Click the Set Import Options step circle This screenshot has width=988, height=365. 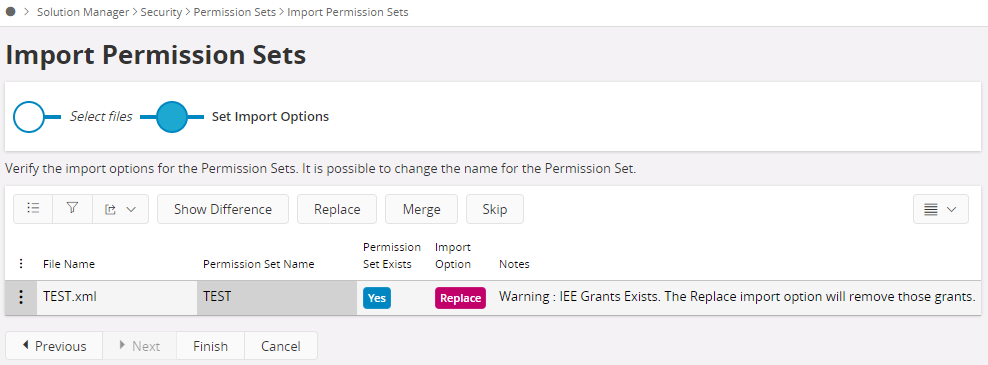(172, 117)
